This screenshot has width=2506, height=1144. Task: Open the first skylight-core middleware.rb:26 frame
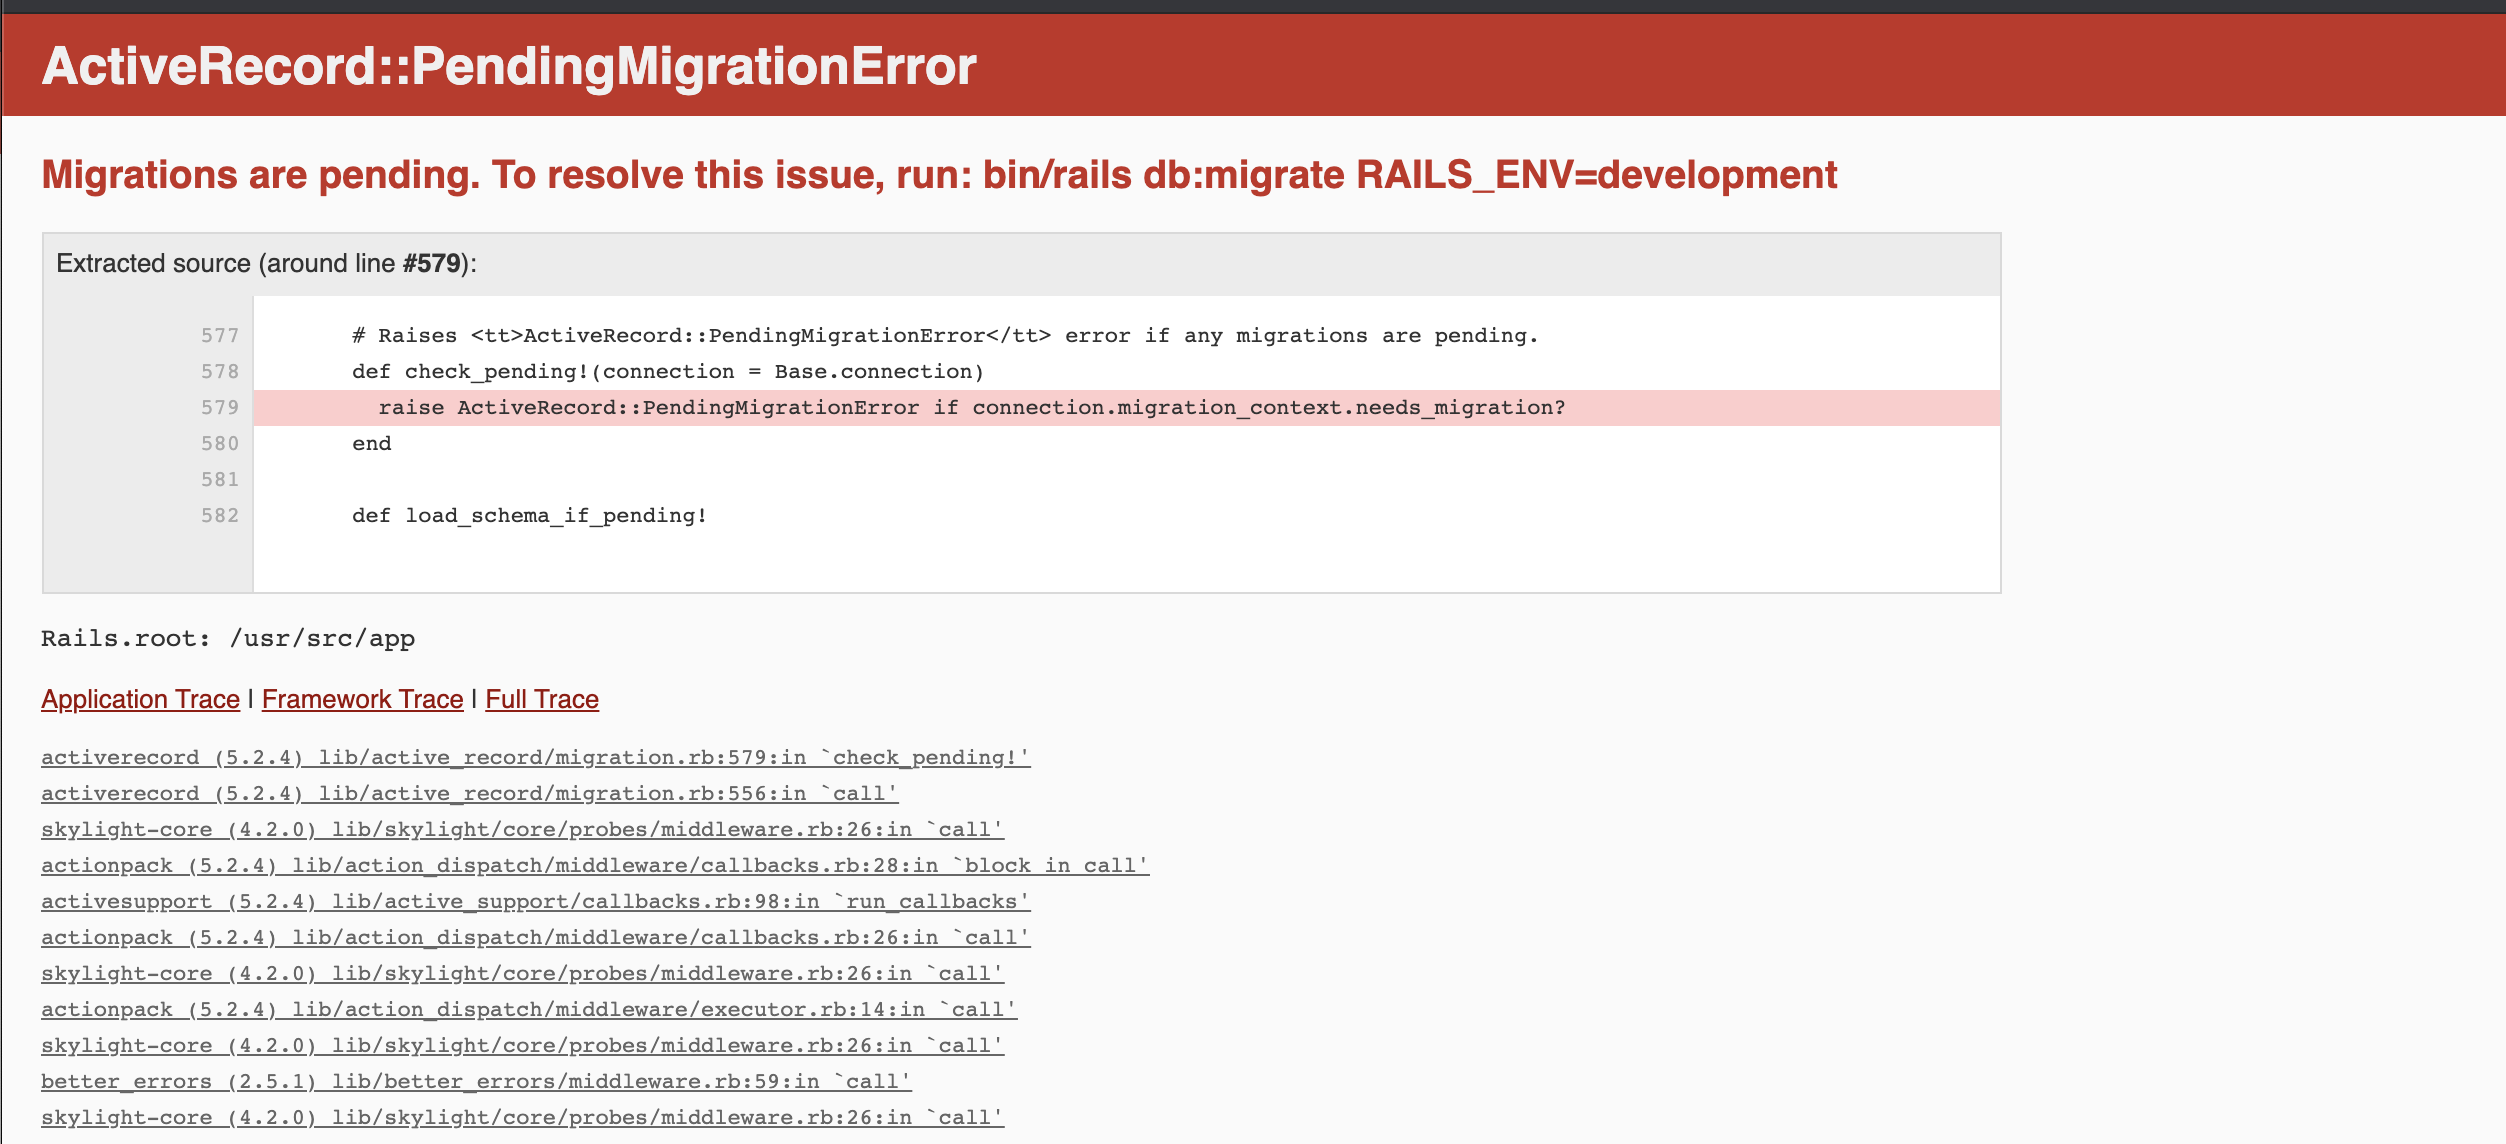point(521,829)
